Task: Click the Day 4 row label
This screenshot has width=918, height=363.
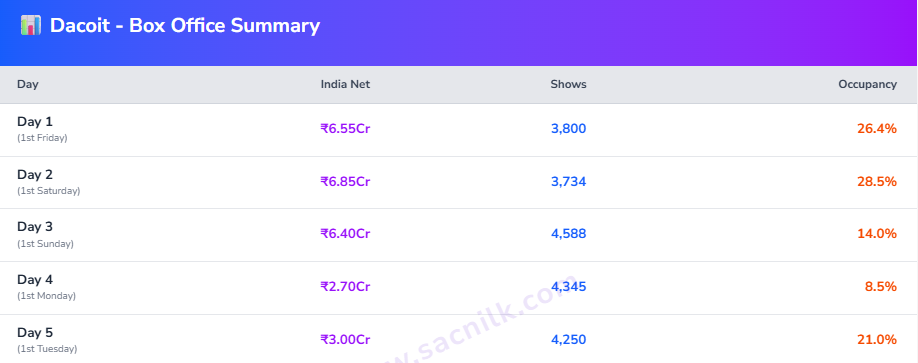Action: point(35,280)
